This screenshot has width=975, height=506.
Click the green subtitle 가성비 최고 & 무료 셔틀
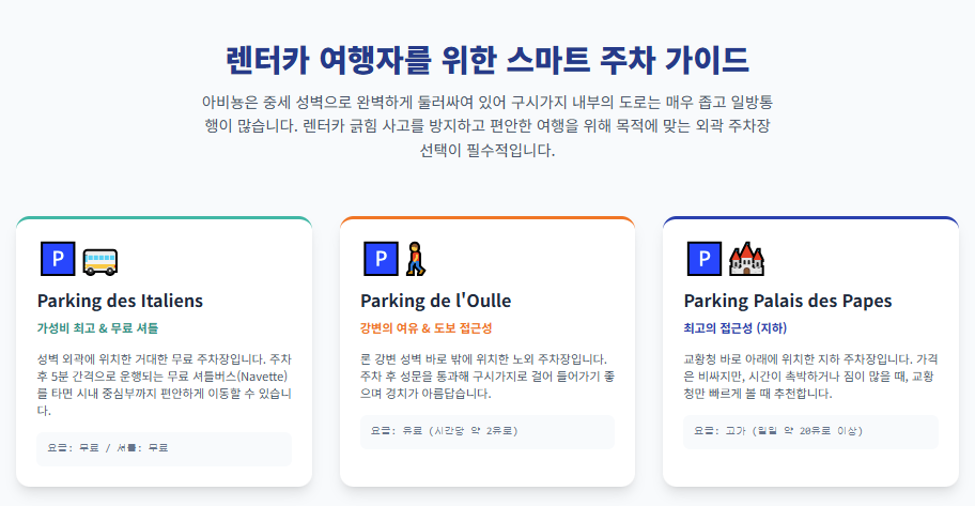[98, 328]
